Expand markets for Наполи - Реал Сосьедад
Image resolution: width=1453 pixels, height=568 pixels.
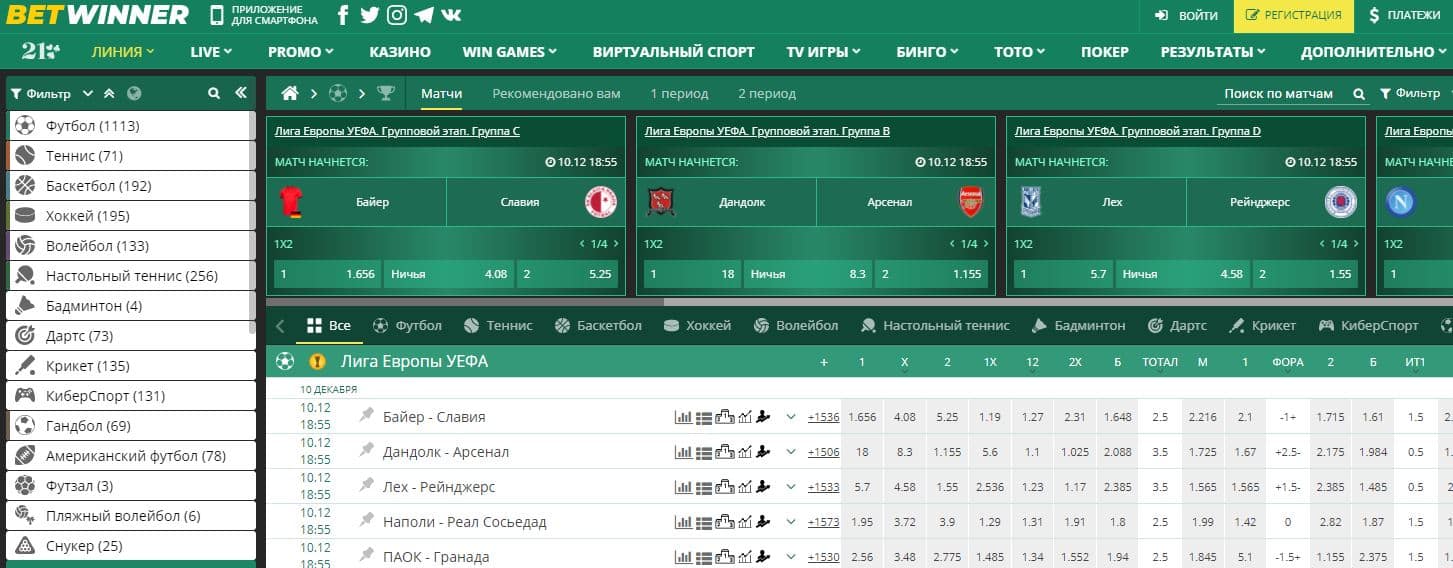[x=791, y=522]
